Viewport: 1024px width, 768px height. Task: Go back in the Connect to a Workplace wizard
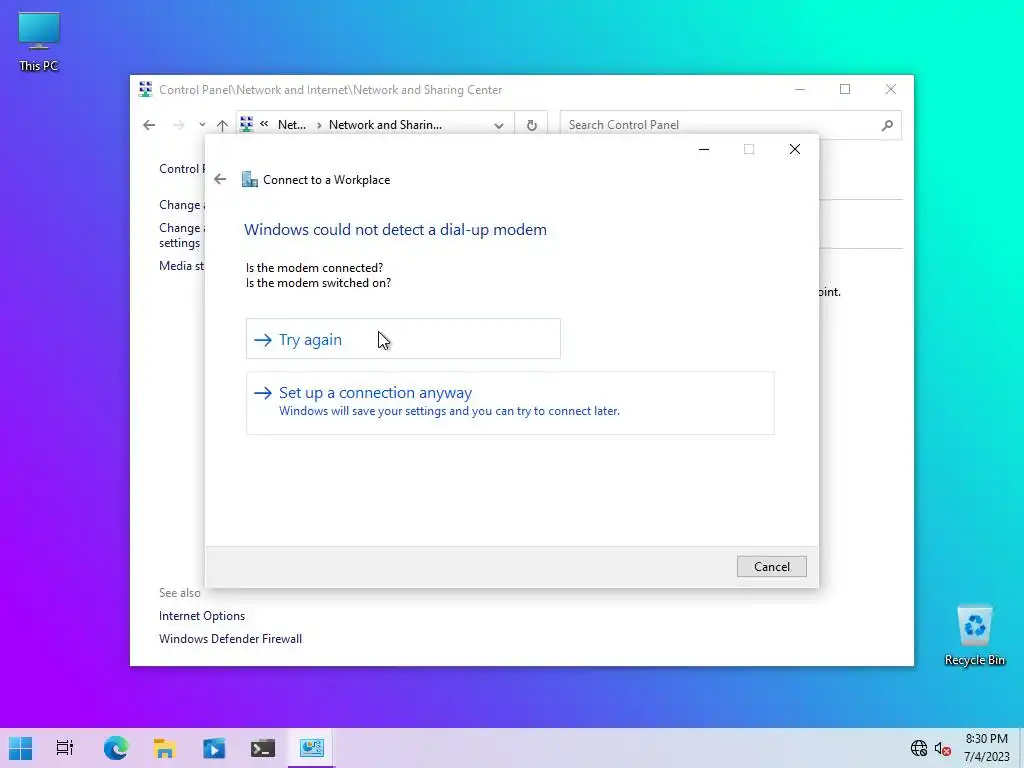(220, 180)
